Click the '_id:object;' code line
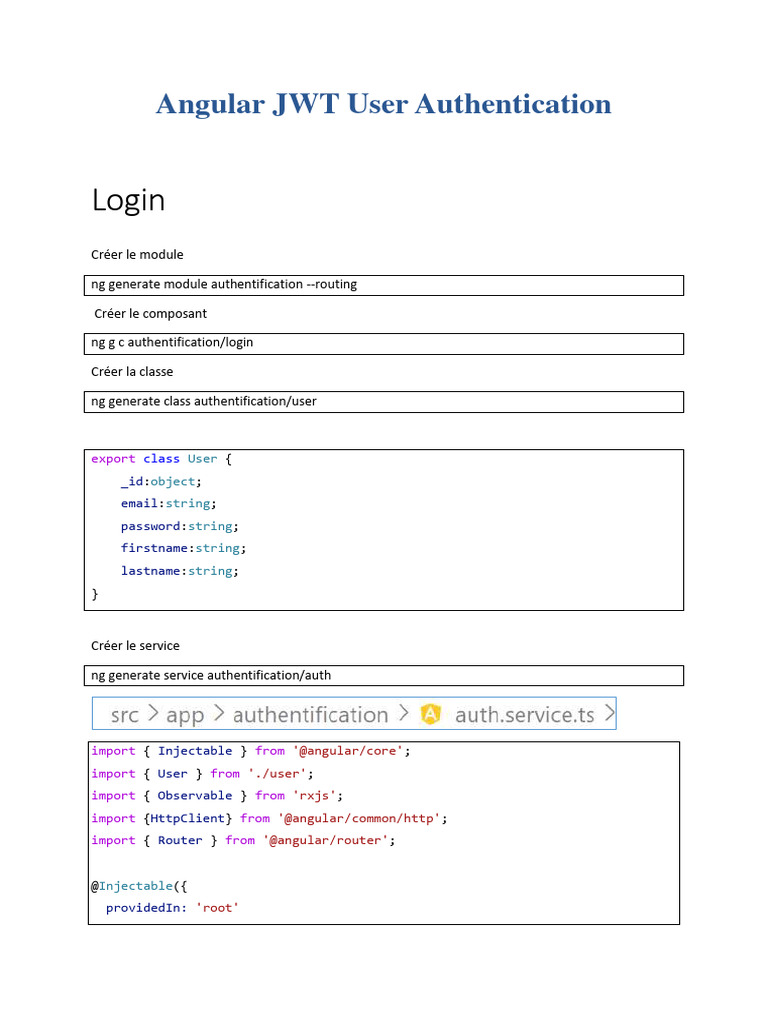Viewport: 768px width, 1024px height. tap(161, 482)
